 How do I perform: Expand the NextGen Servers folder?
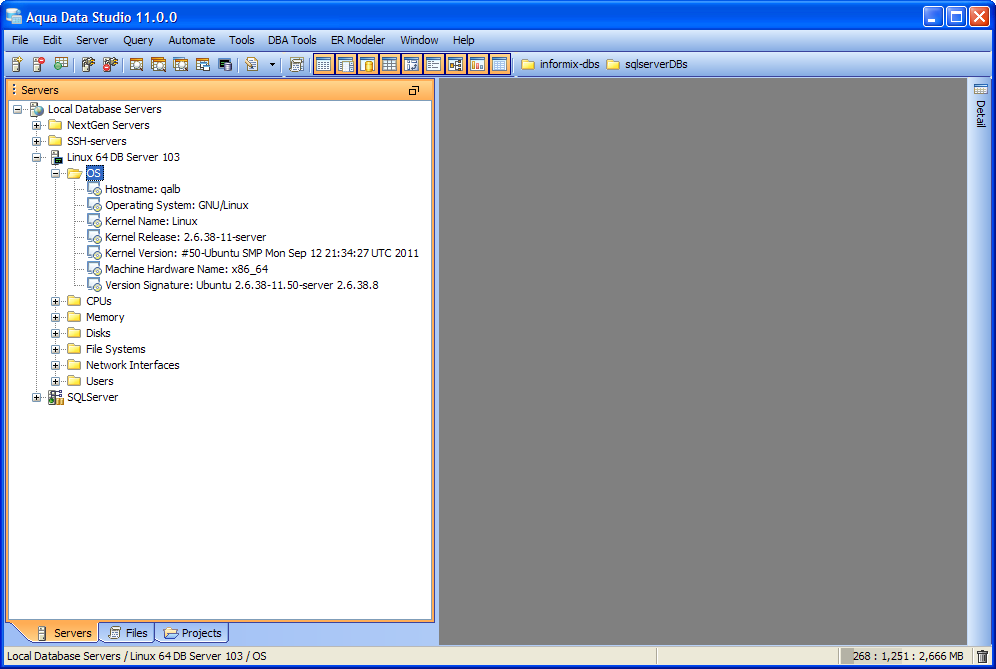point(37,125)
